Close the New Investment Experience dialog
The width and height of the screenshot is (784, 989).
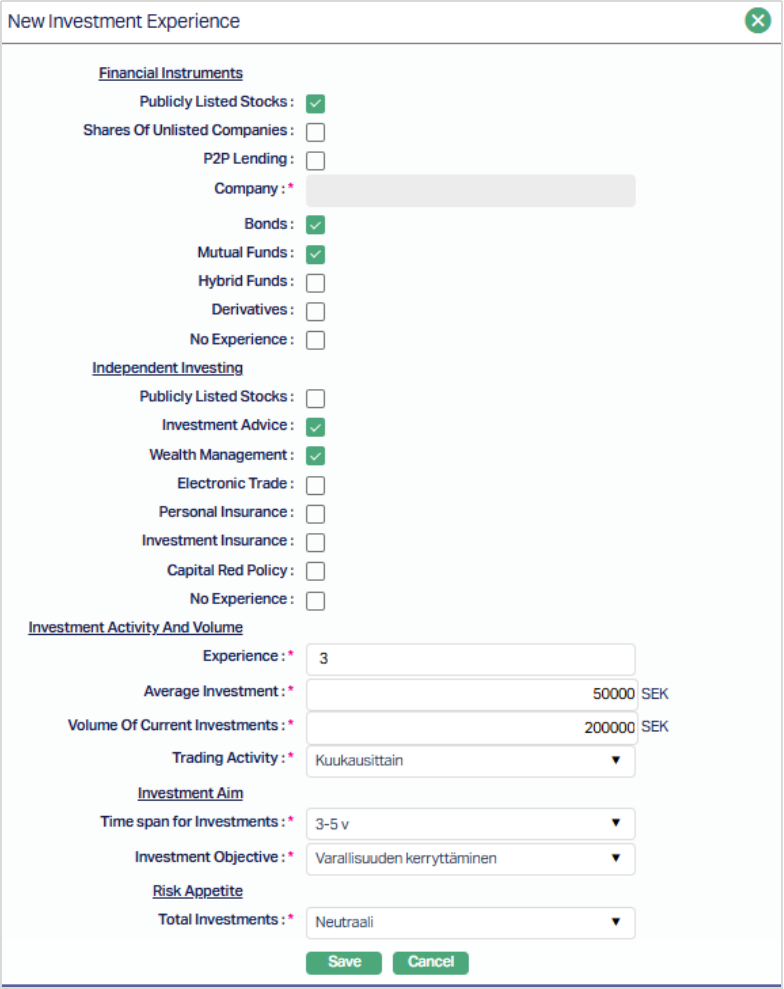[x=758, y=21]
